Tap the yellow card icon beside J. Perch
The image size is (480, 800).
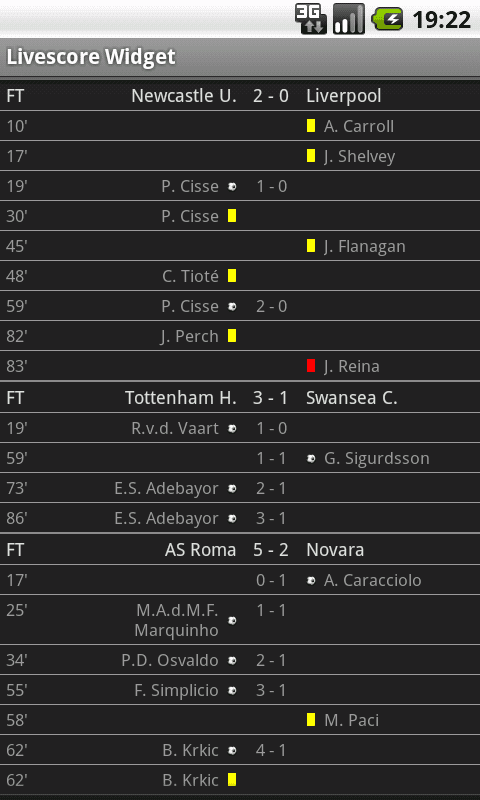click(232, 336)
